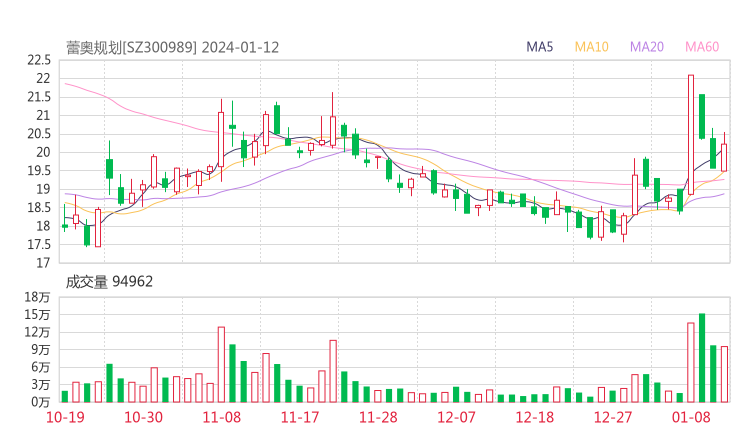Click the 18.5 price axis label
Image resolution: width=740 pixels, height=440 pixels.
tap(39, 208)
